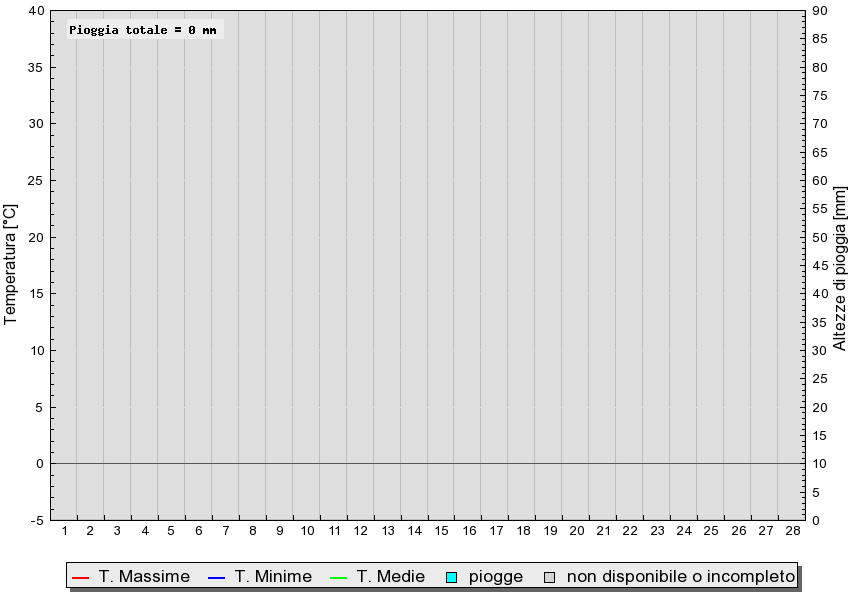Click the non disponibile o incompleto label

[680, 577]
